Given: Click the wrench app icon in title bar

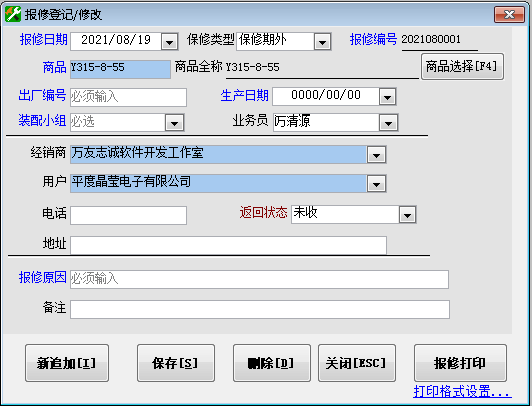Looking at the screenshot, I should (13, 14).
